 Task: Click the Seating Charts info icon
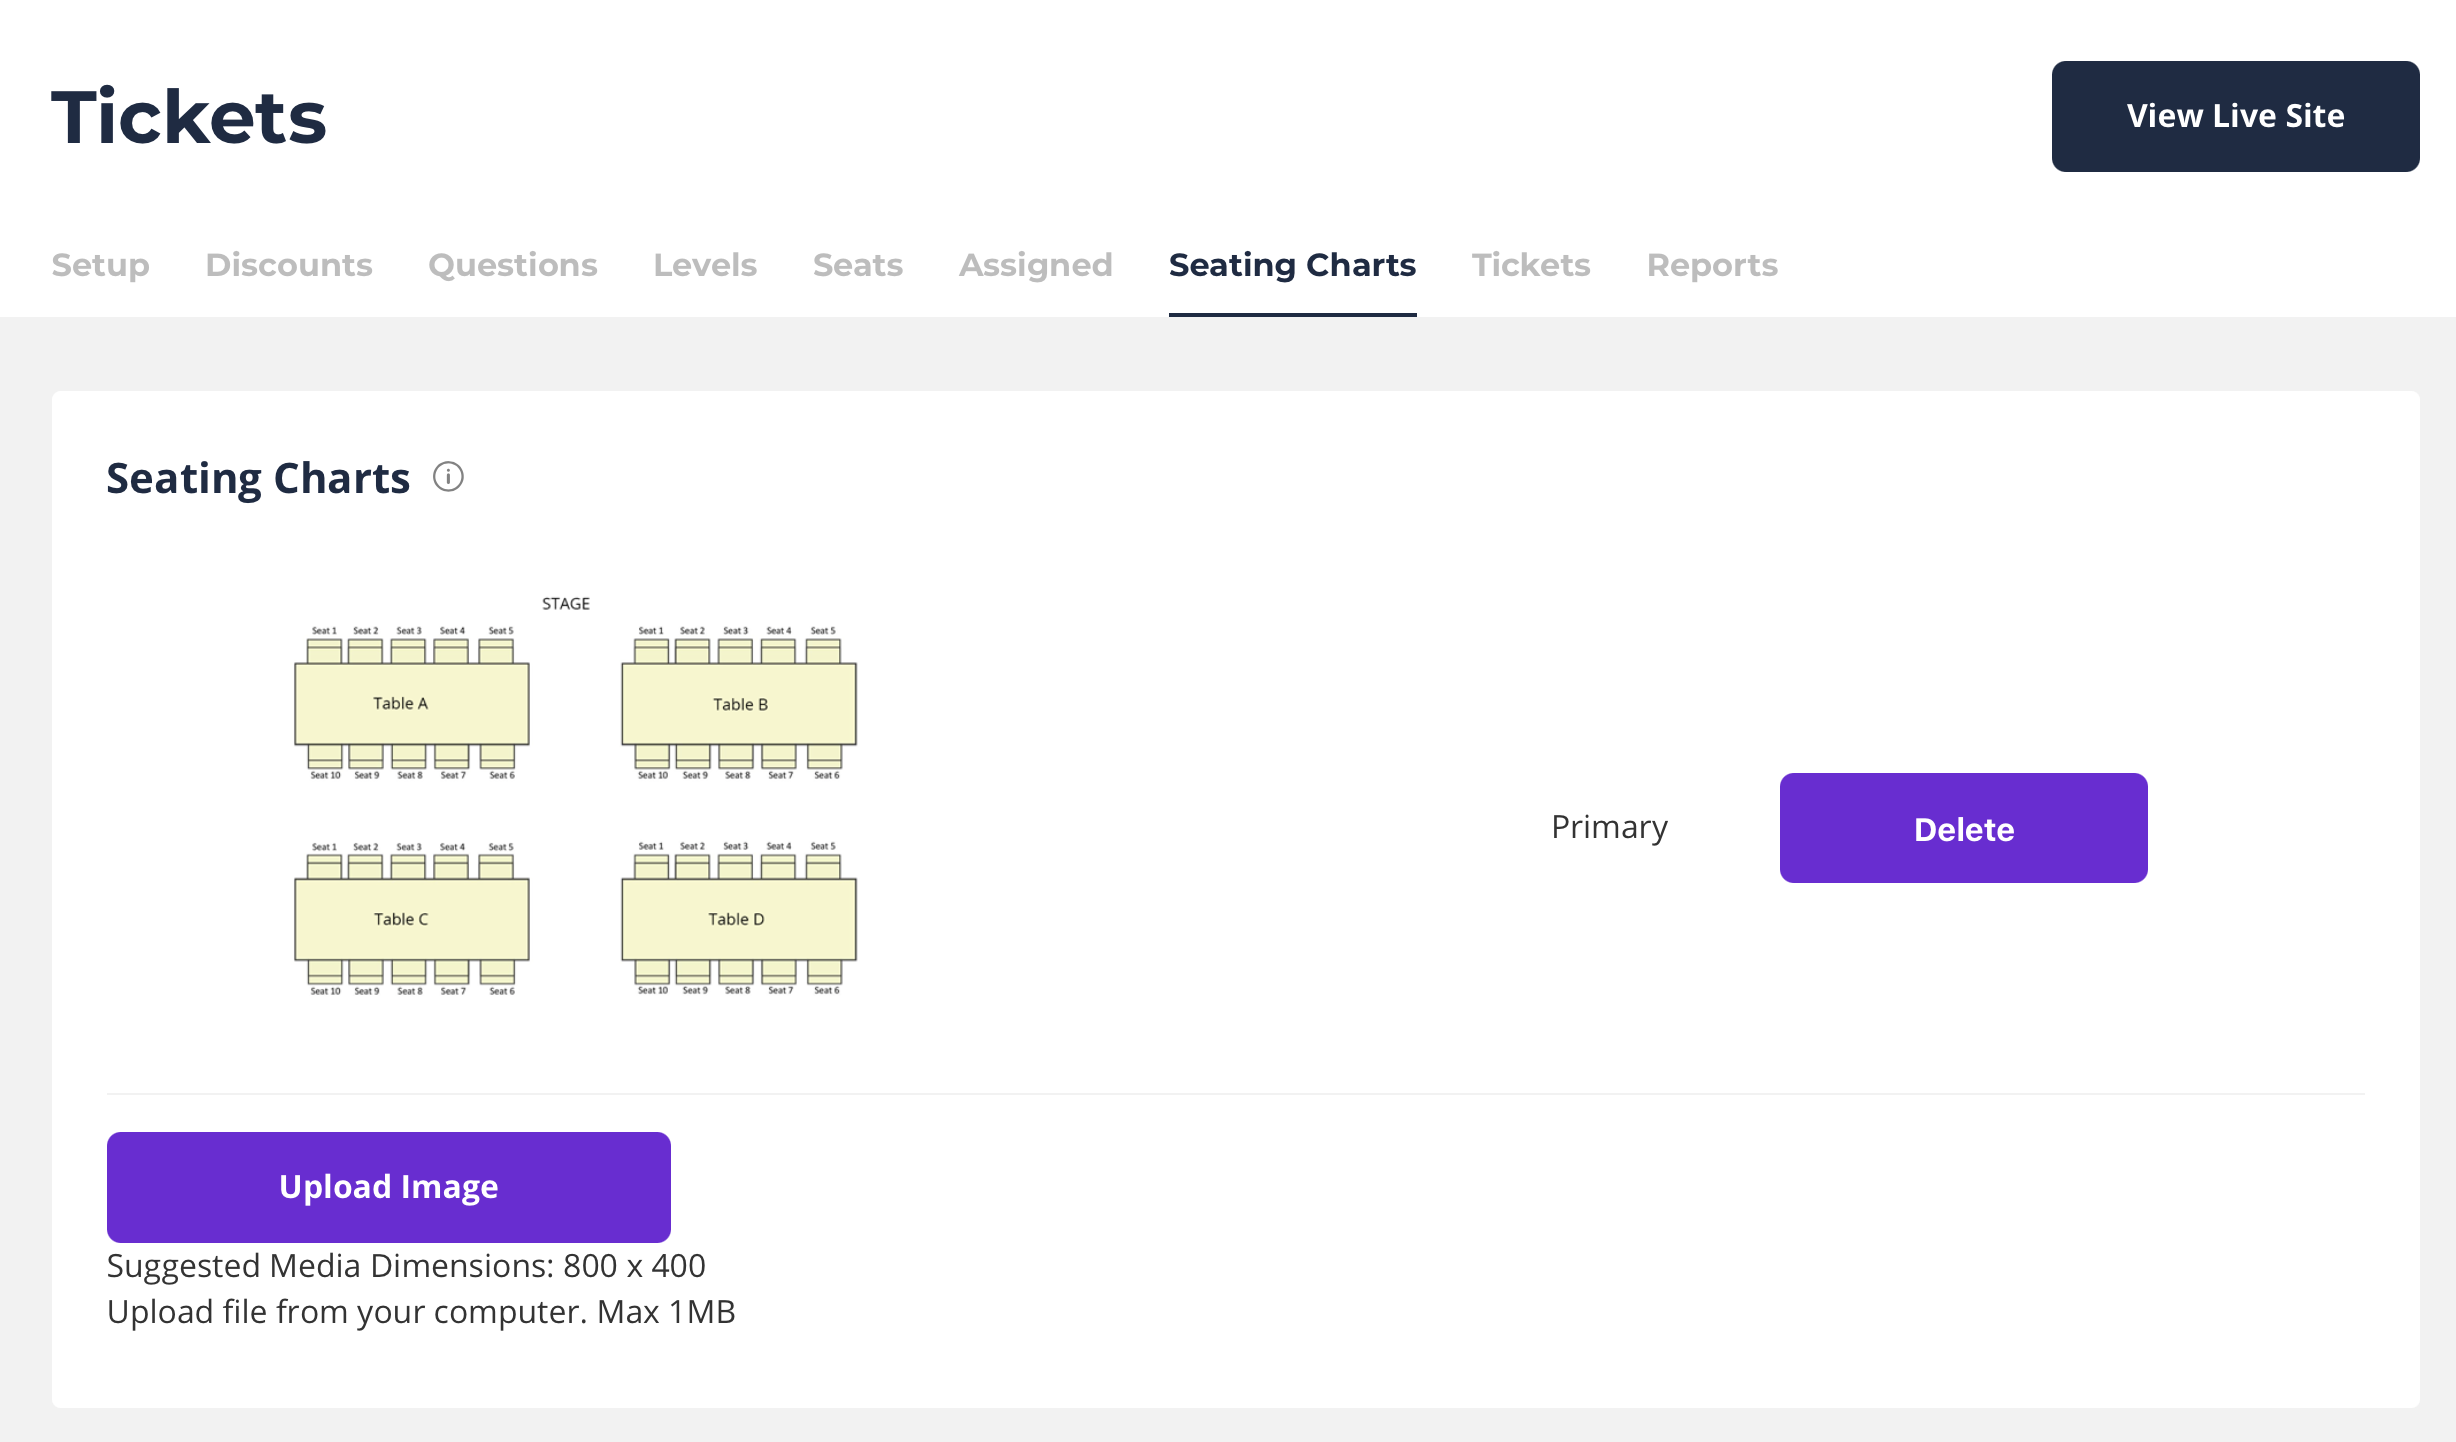[x=448, y=477]
